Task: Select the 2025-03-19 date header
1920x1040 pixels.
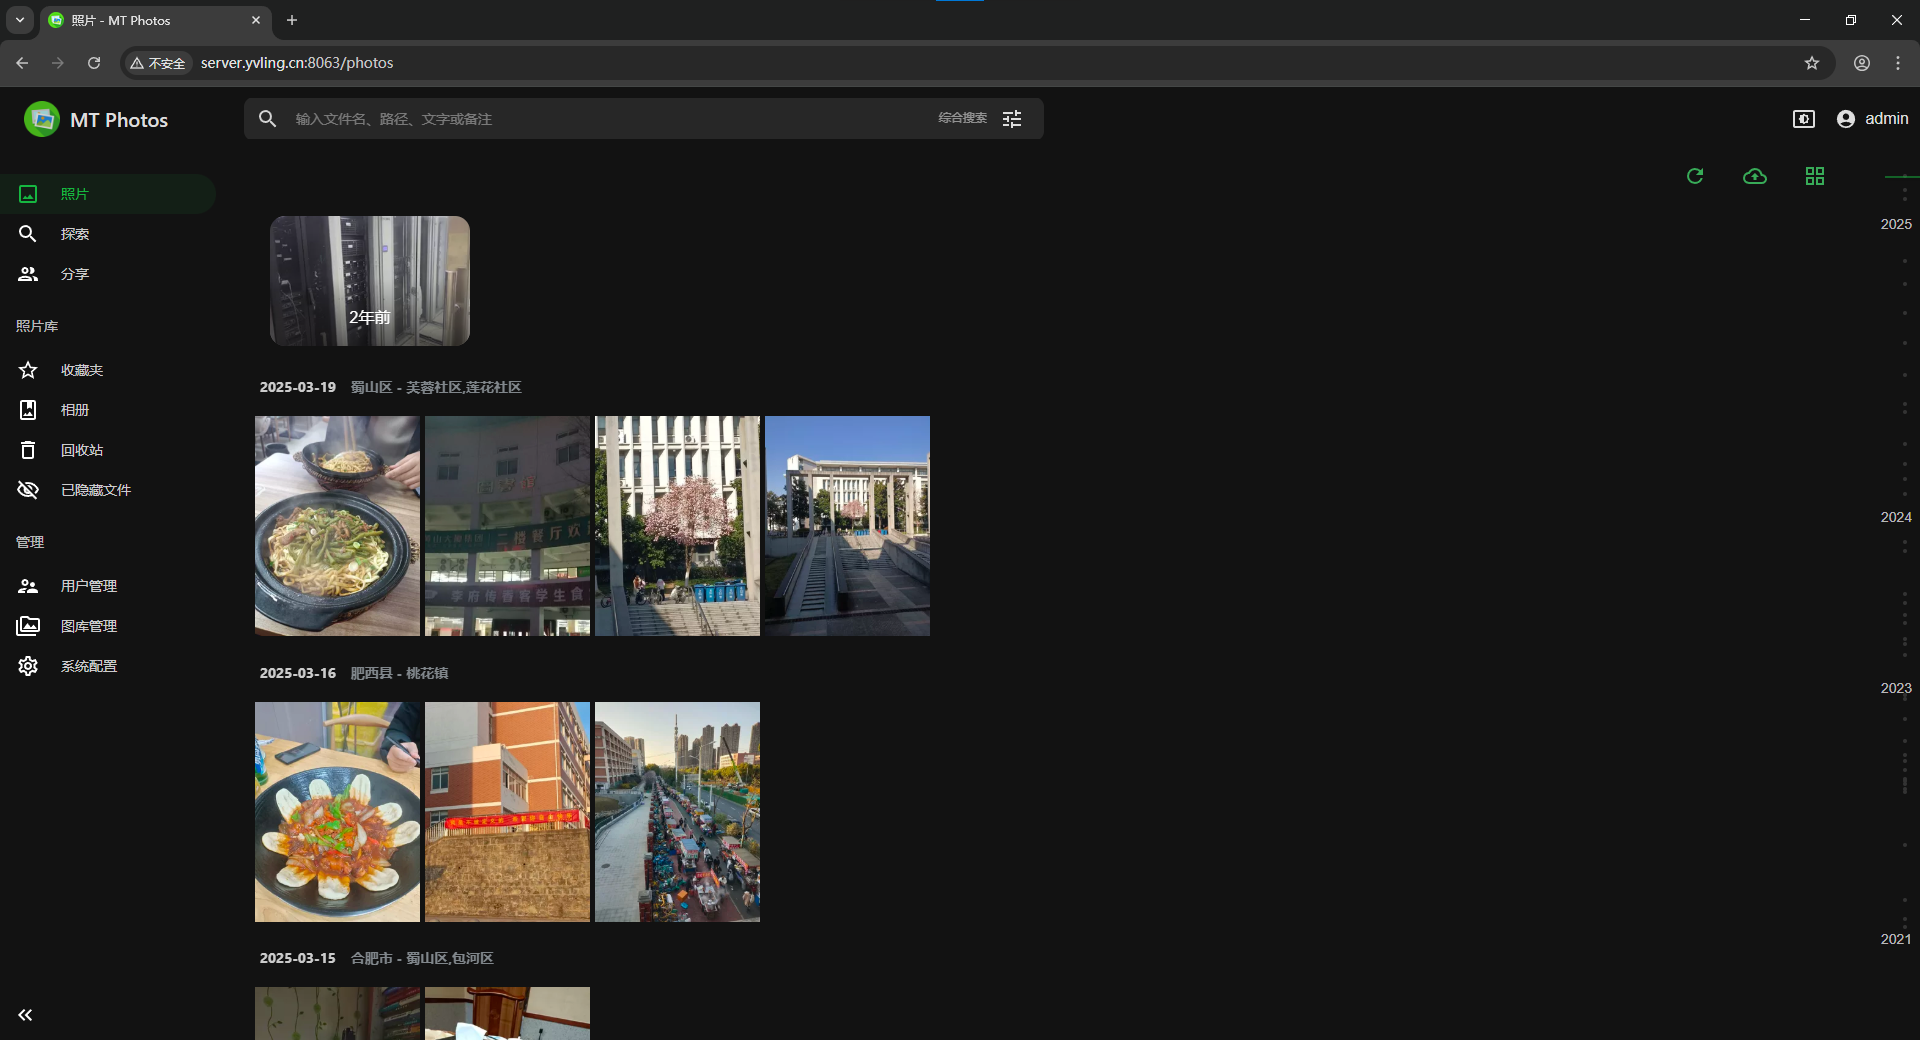Action: [x=297, y=387]
